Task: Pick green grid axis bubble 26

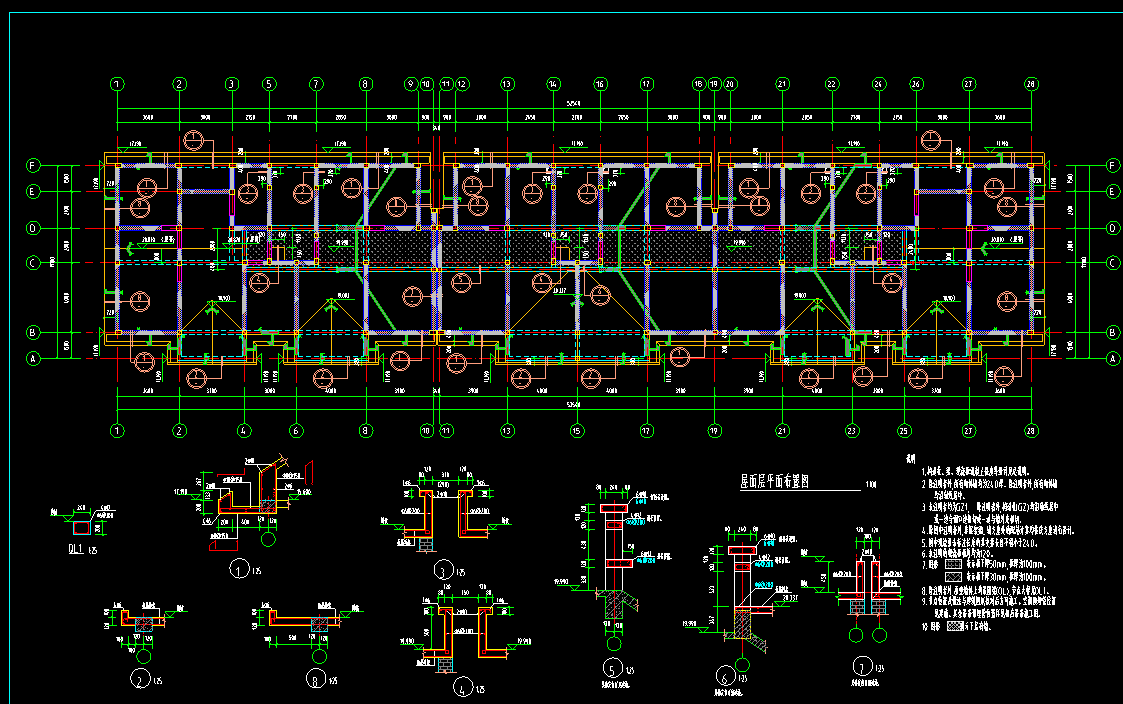Action: tap(916, 84)
